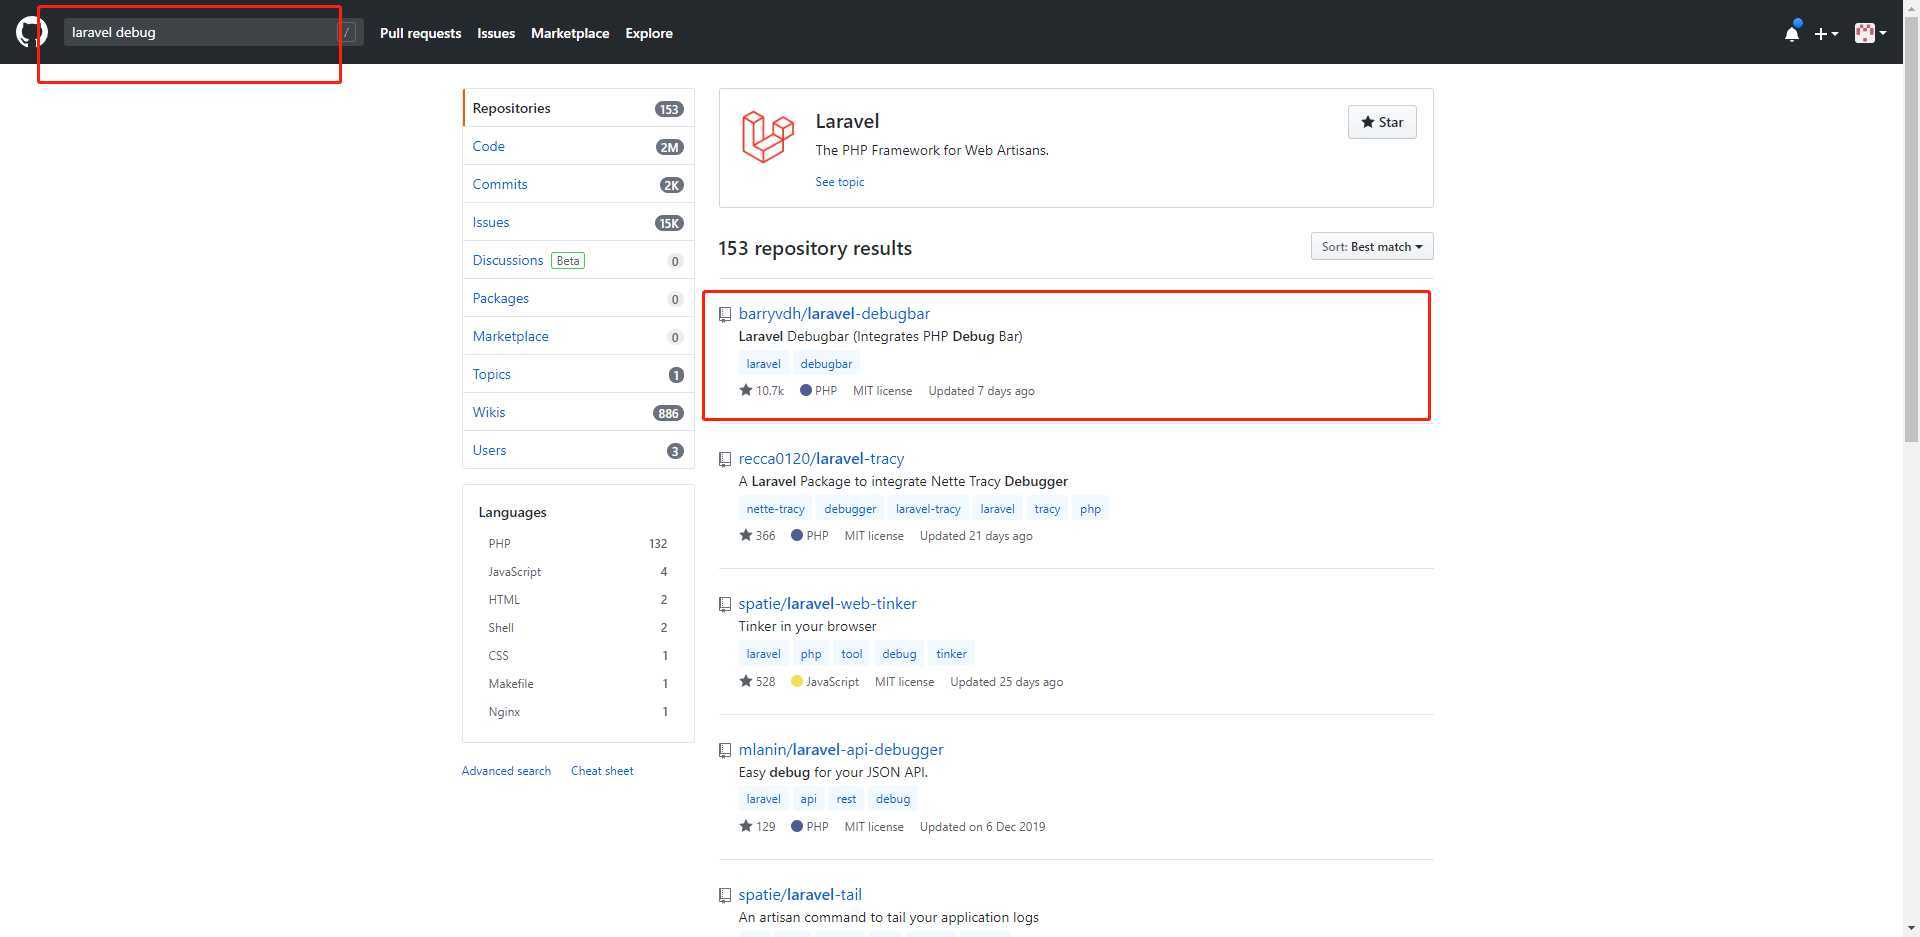Open Advanced search link
Image resolution: width=1920 pixels, height=937 pixels.
tap(506, 771)
